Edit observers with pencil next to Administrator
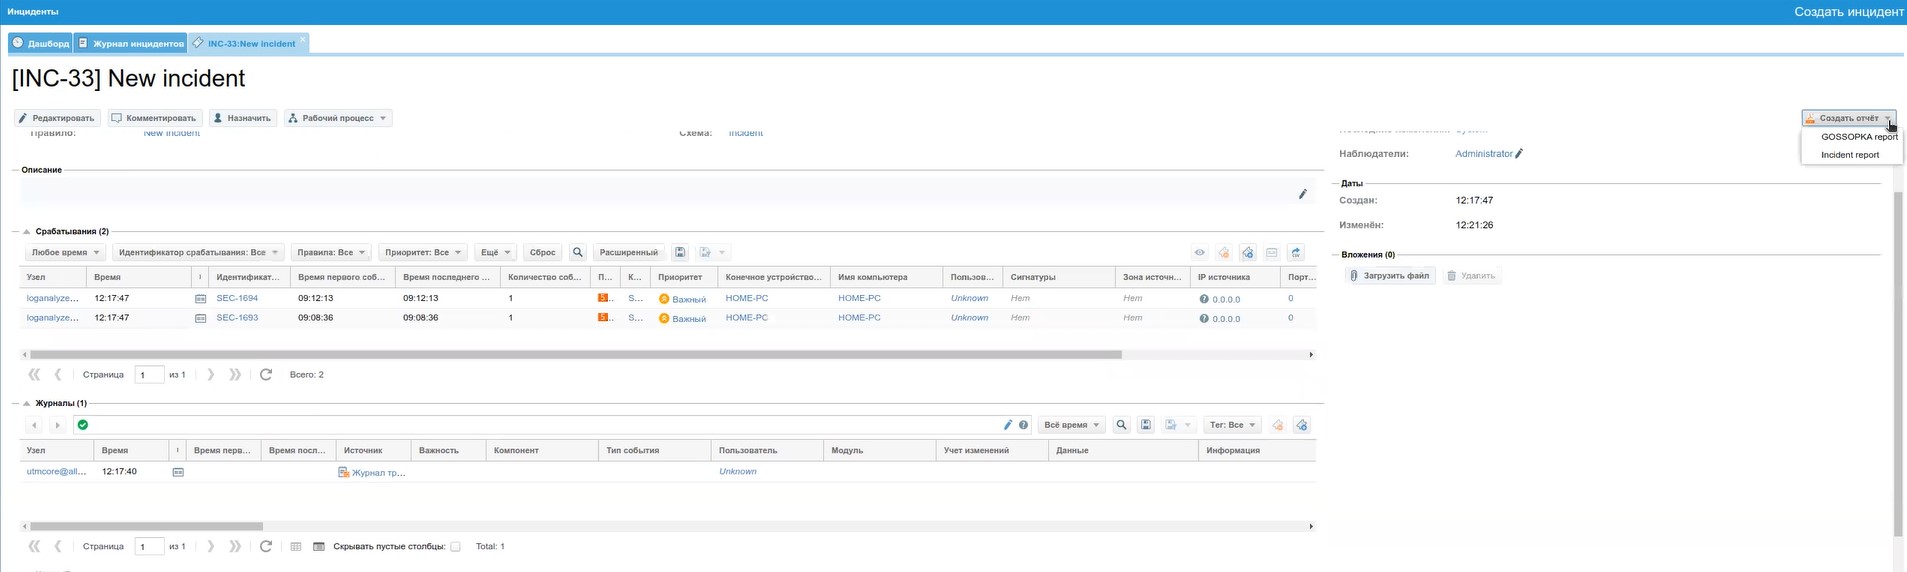This screenshot has height=572, width=1907. click(1519, 154)
